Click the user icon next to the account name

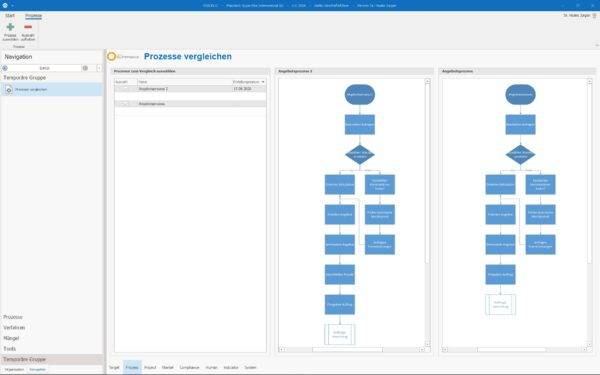point(594,16)
